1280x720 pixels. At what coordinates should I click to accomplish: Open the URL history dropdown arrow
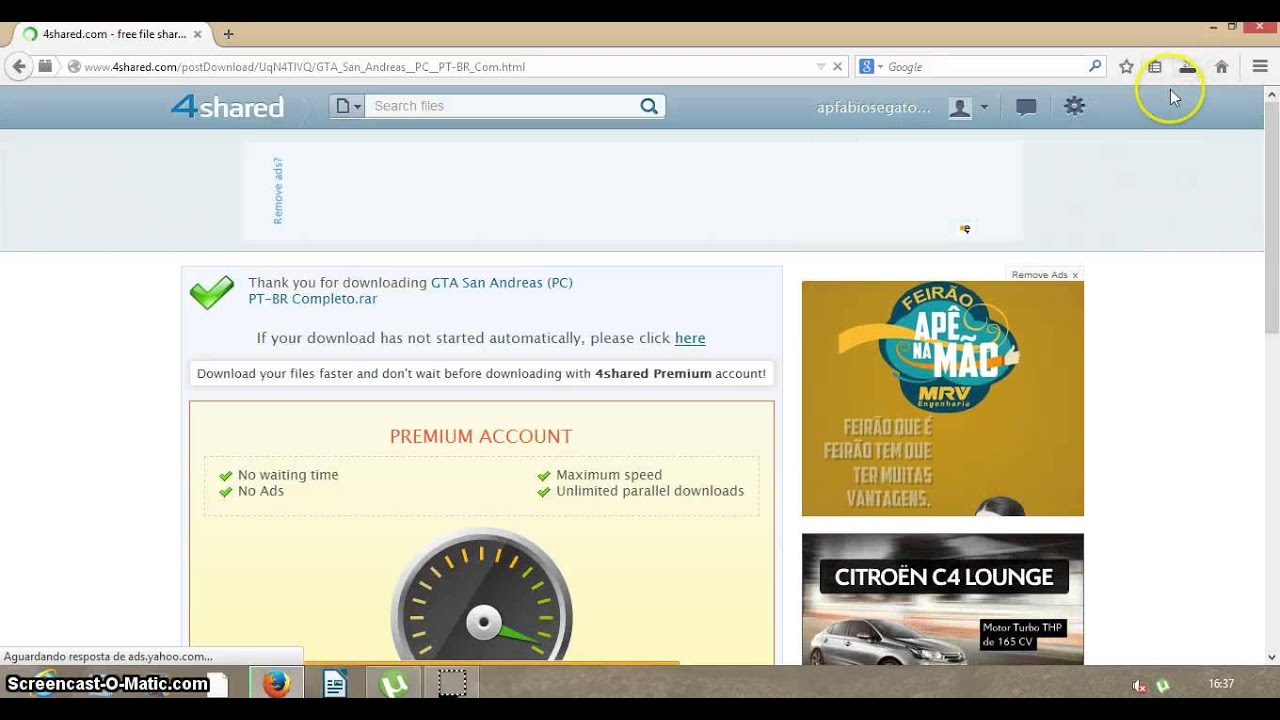click(x=821, y=67)
